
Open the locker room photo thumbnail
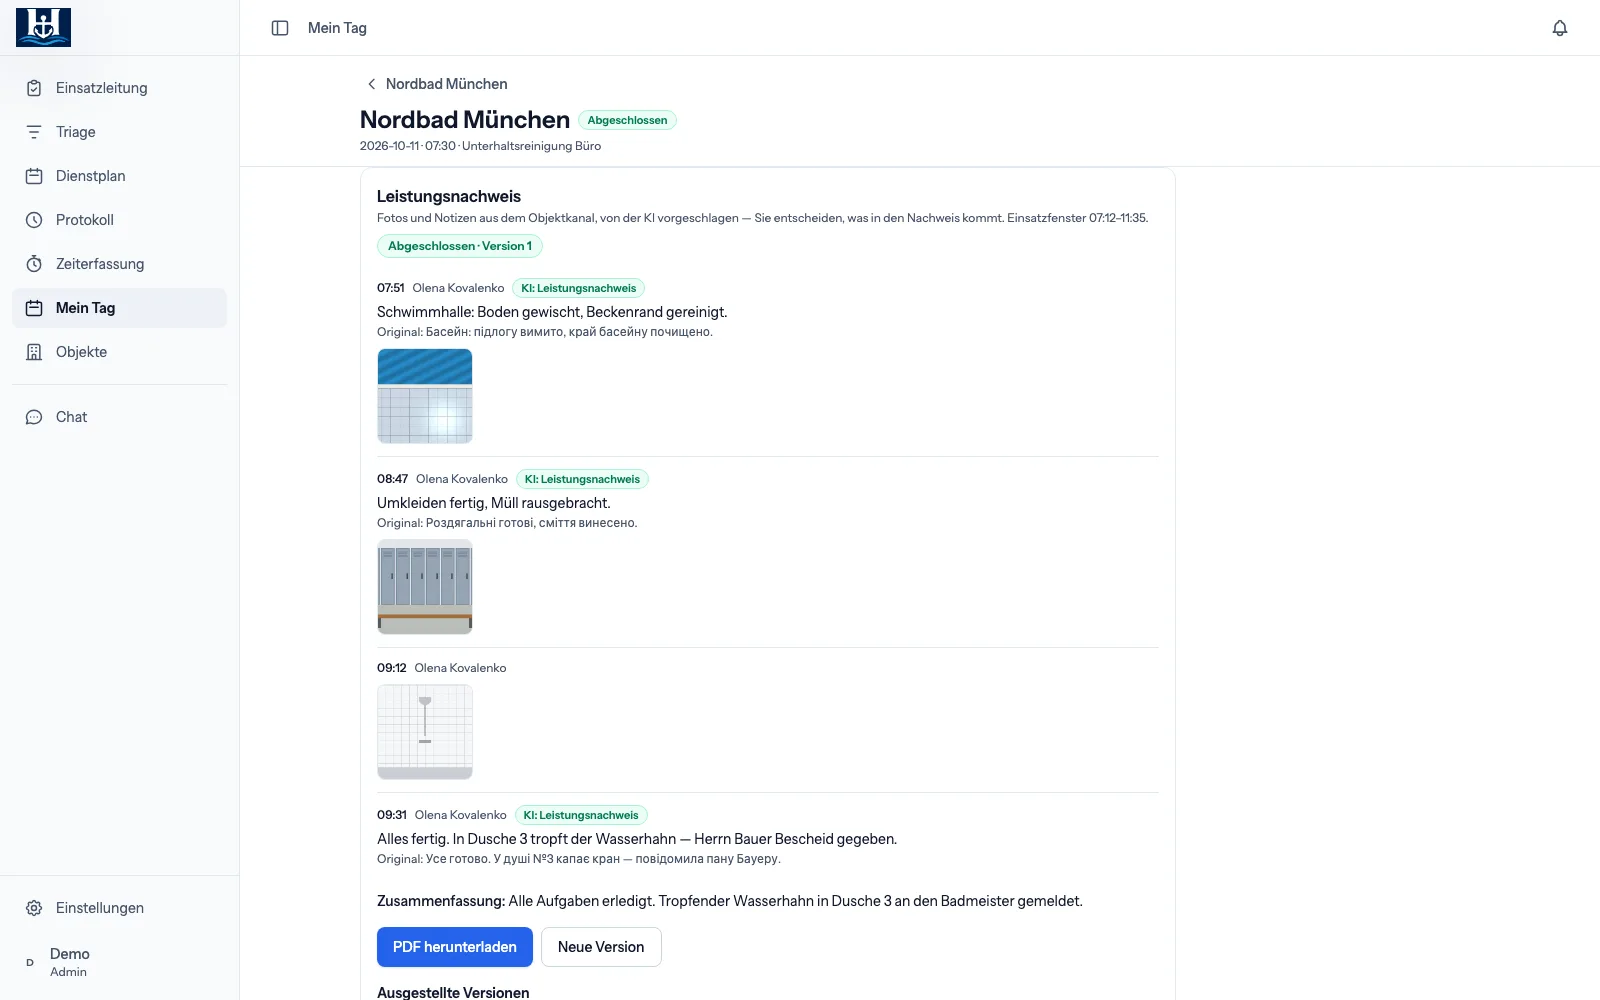click(425, 587)
